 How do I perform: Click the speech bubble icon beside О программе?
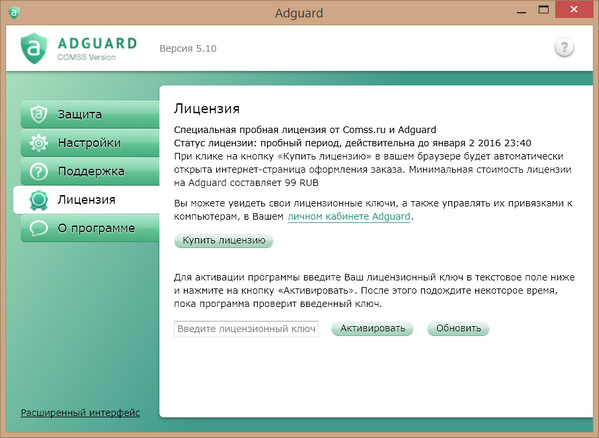pyautogui.click(x=39, y=228)
